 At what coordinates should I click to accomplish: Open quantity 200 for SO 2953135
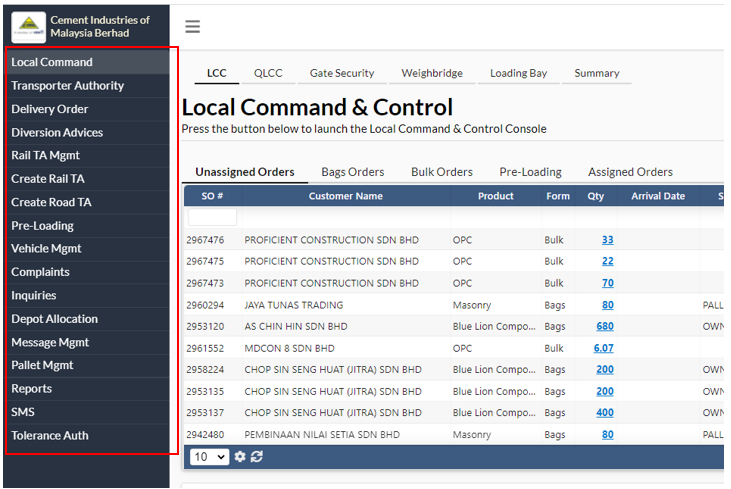[x=605, y=392]
